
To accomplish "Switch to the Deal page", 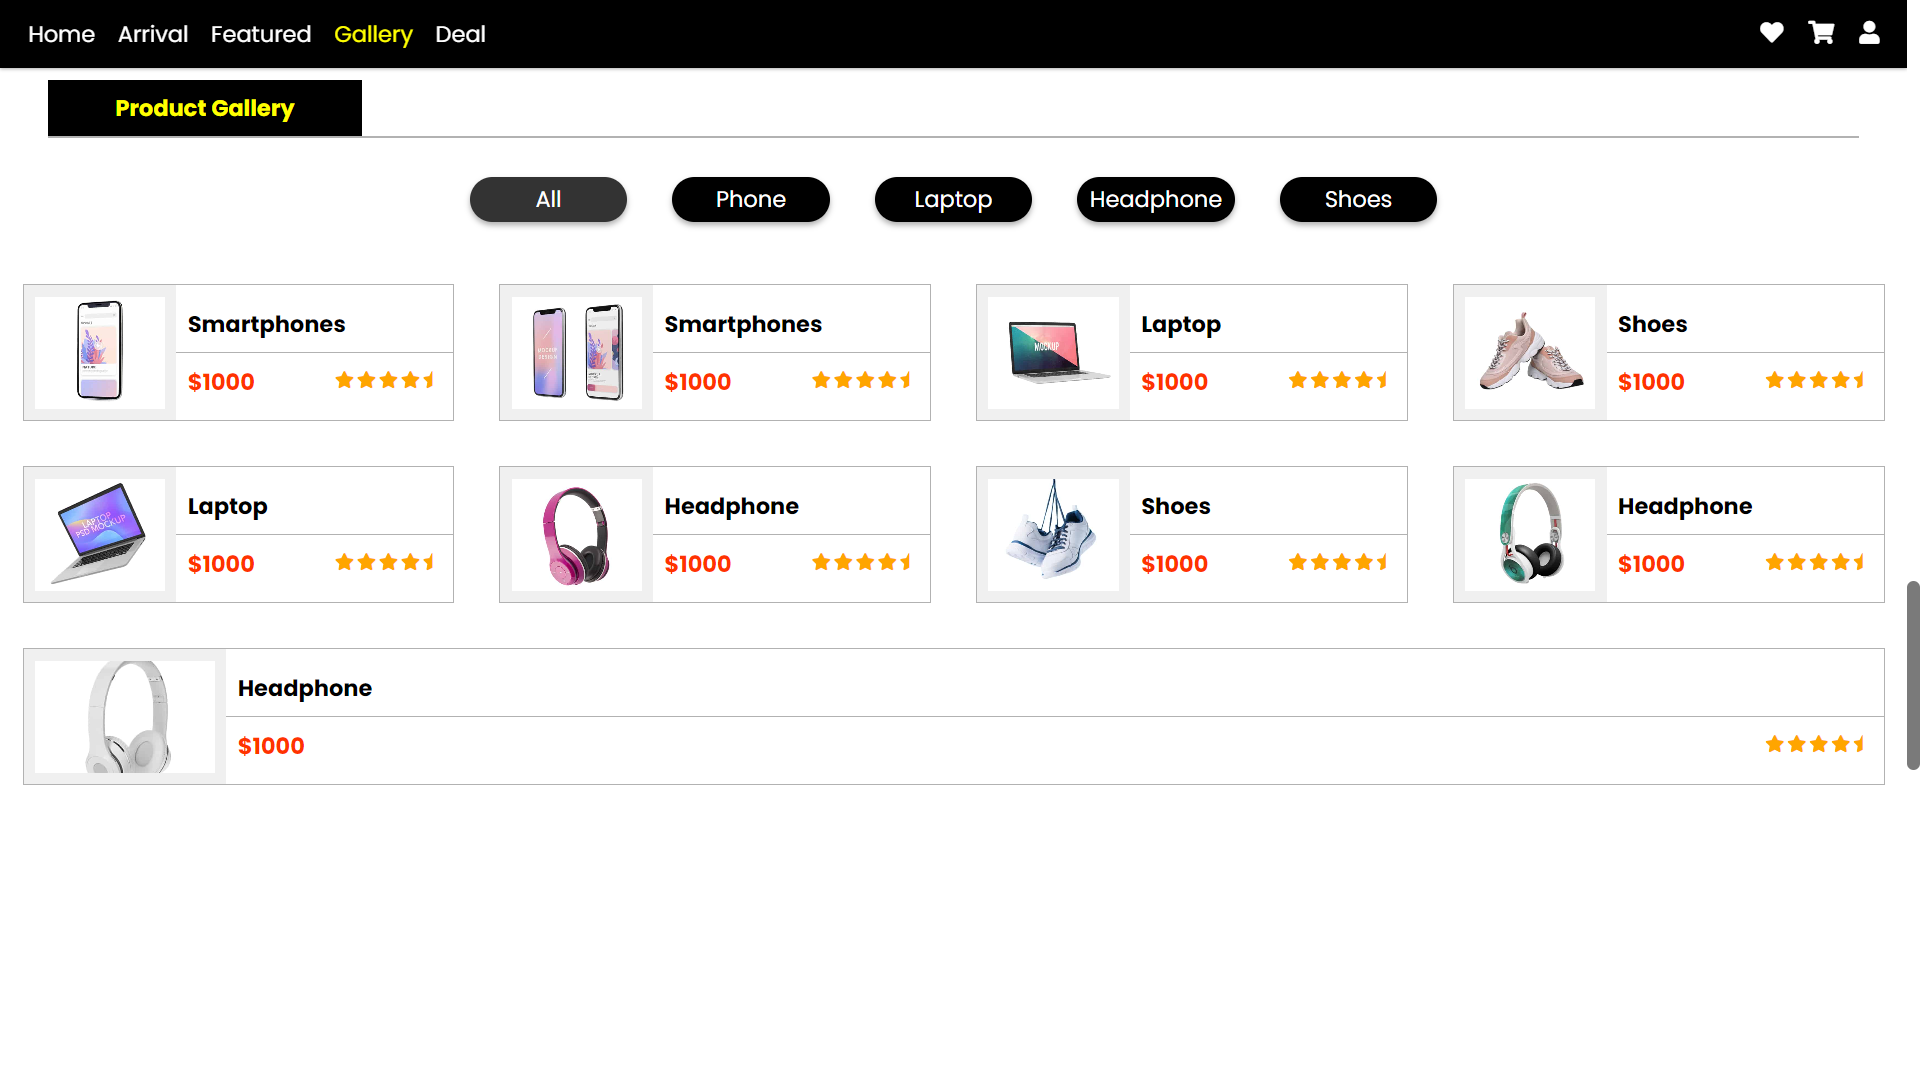I will [x=460, y=34].
